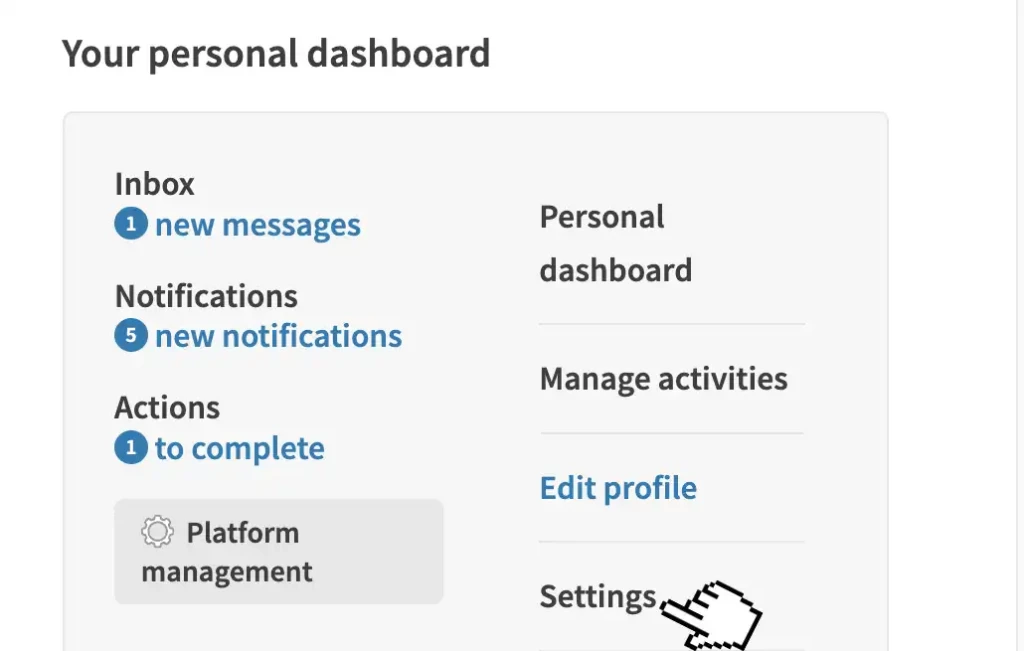Select Personal dashboard in the side menu

point(615,244)
